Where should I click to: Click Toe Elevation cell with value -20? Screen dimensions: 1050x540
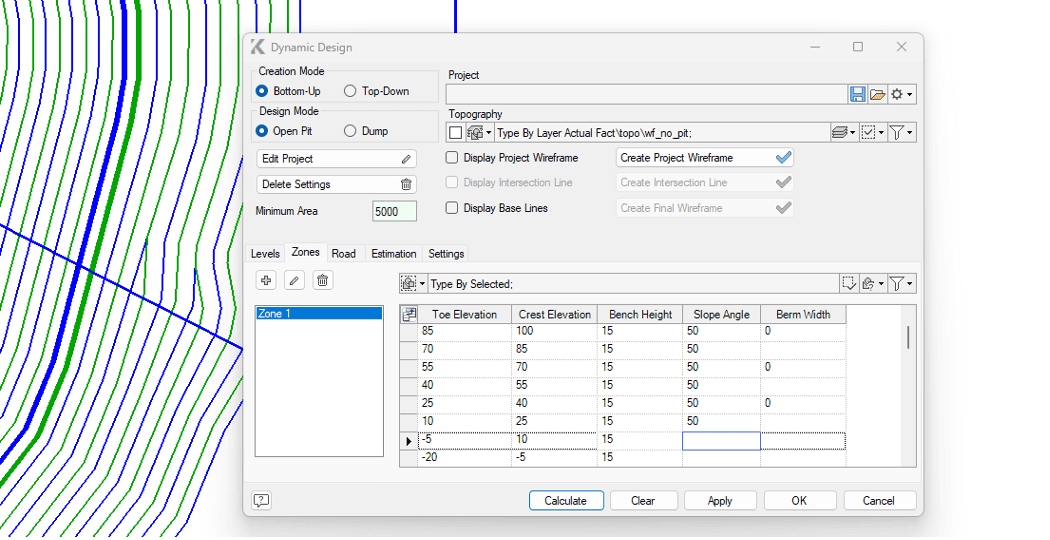click(x=464, y=458)
